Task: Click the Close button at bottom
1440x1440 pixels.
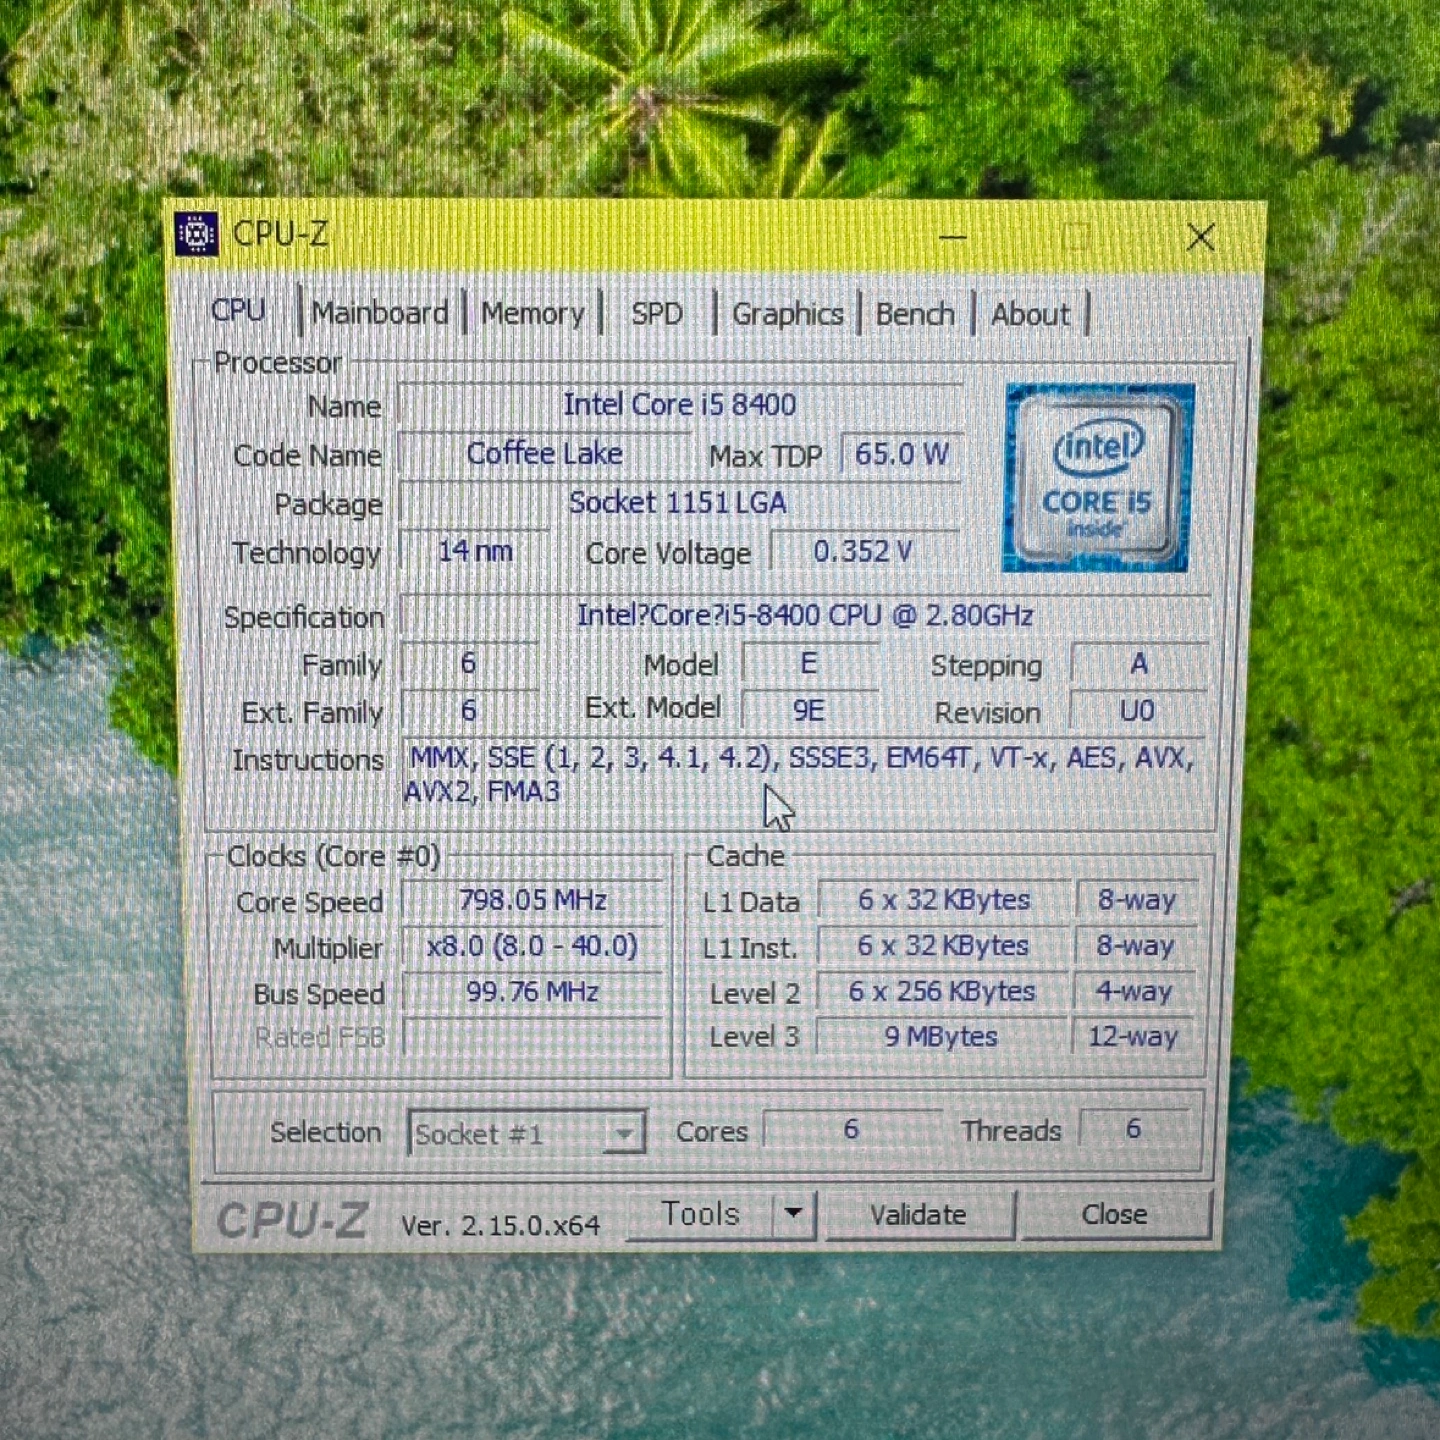Action: (1114, 1214)
